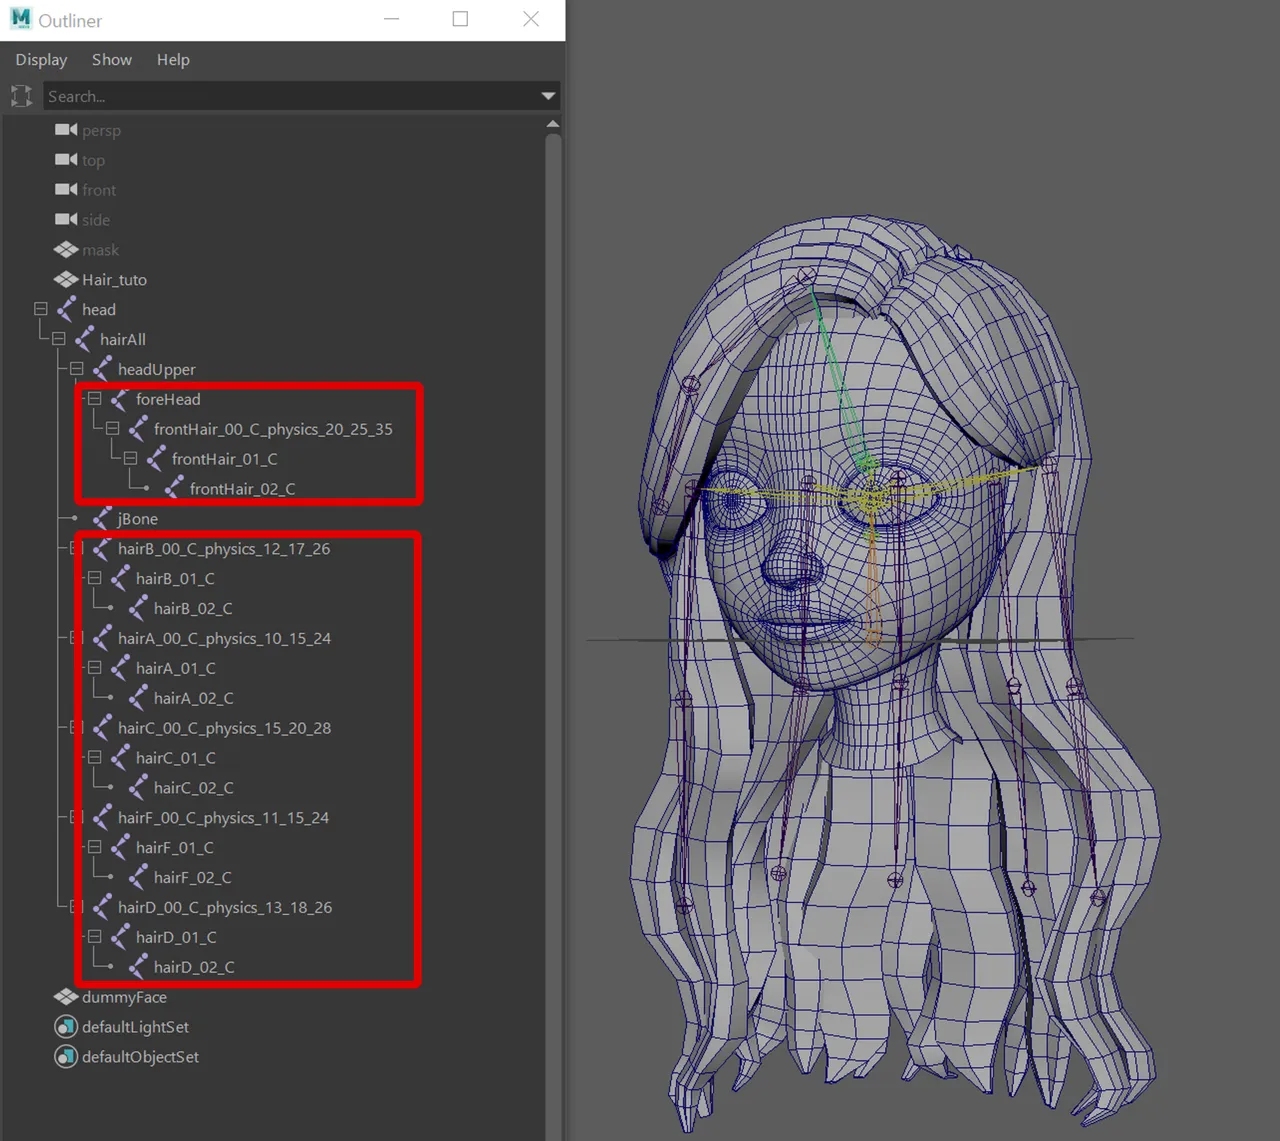Viewport: 1280px width, 1141px height.
Task: Open the Show menu
Action: click(x=111, y=59)
